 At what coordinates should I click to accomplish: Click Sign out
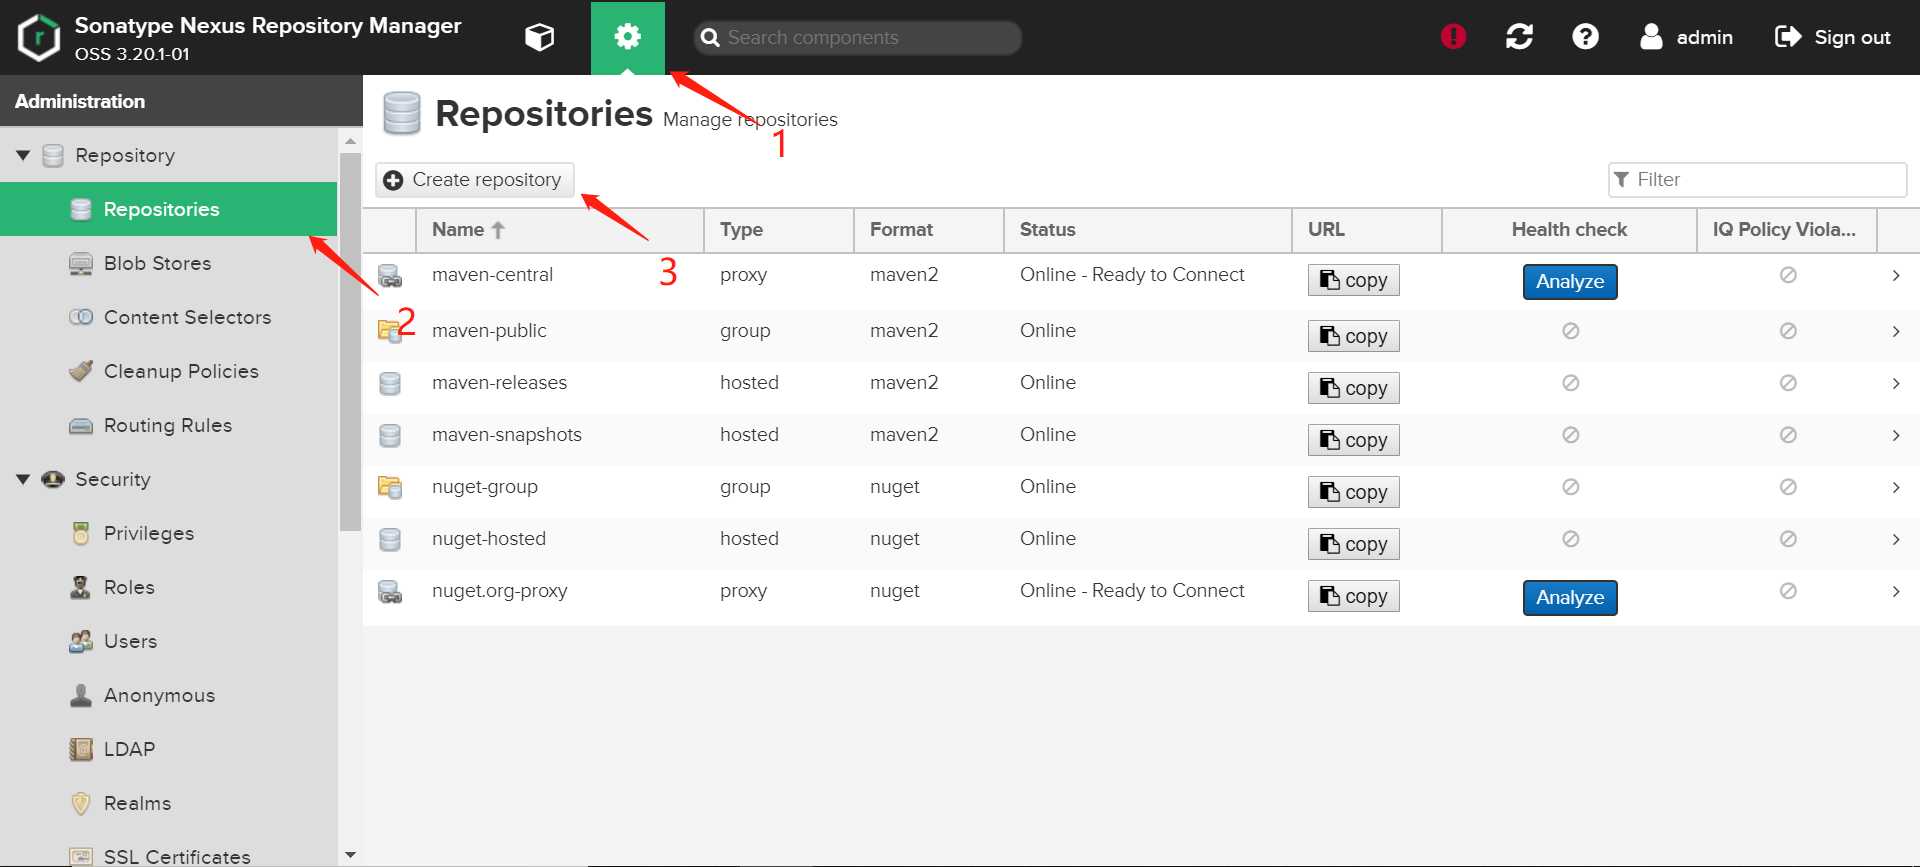[1832, 37]
